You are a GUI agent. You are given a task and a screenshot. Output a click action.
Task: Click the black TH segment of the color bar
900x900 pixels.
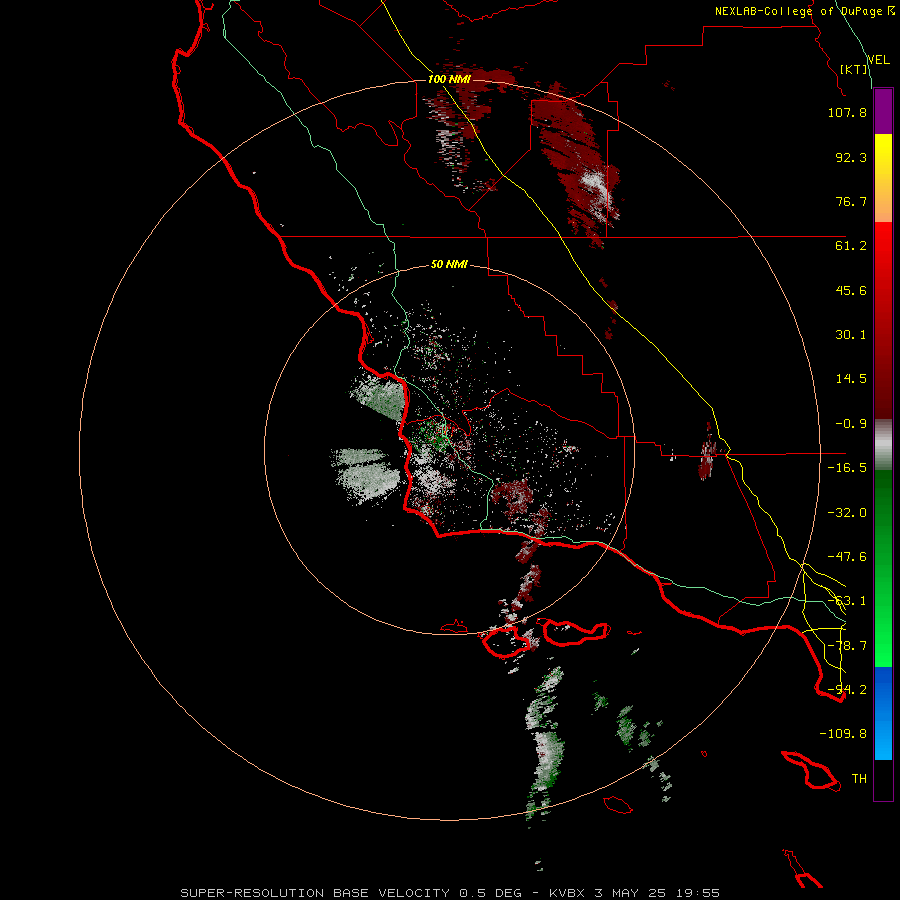click(x=883, y=780)
